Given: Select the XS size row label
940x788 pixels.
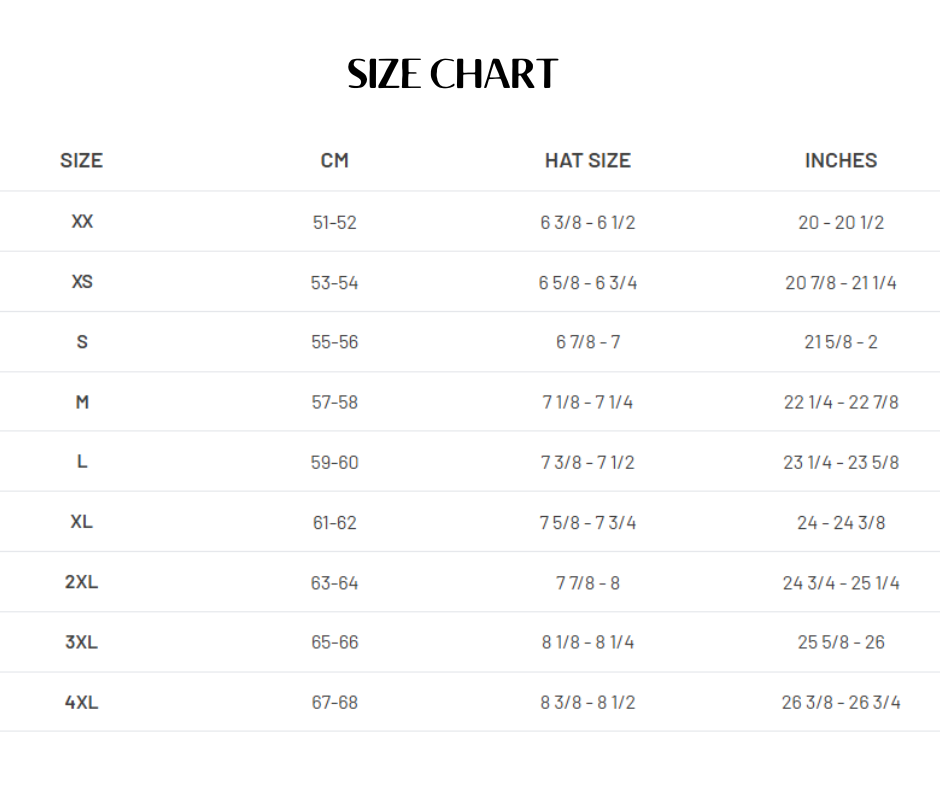Looking at the screenshot, I should (x=82, y=282).
